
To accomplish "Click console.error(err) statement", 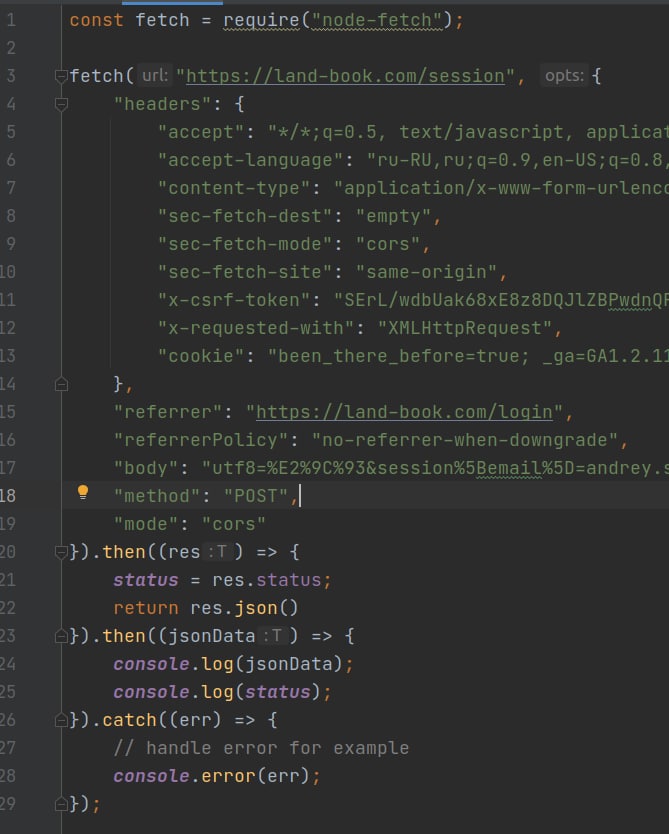I will pos(216,776).
